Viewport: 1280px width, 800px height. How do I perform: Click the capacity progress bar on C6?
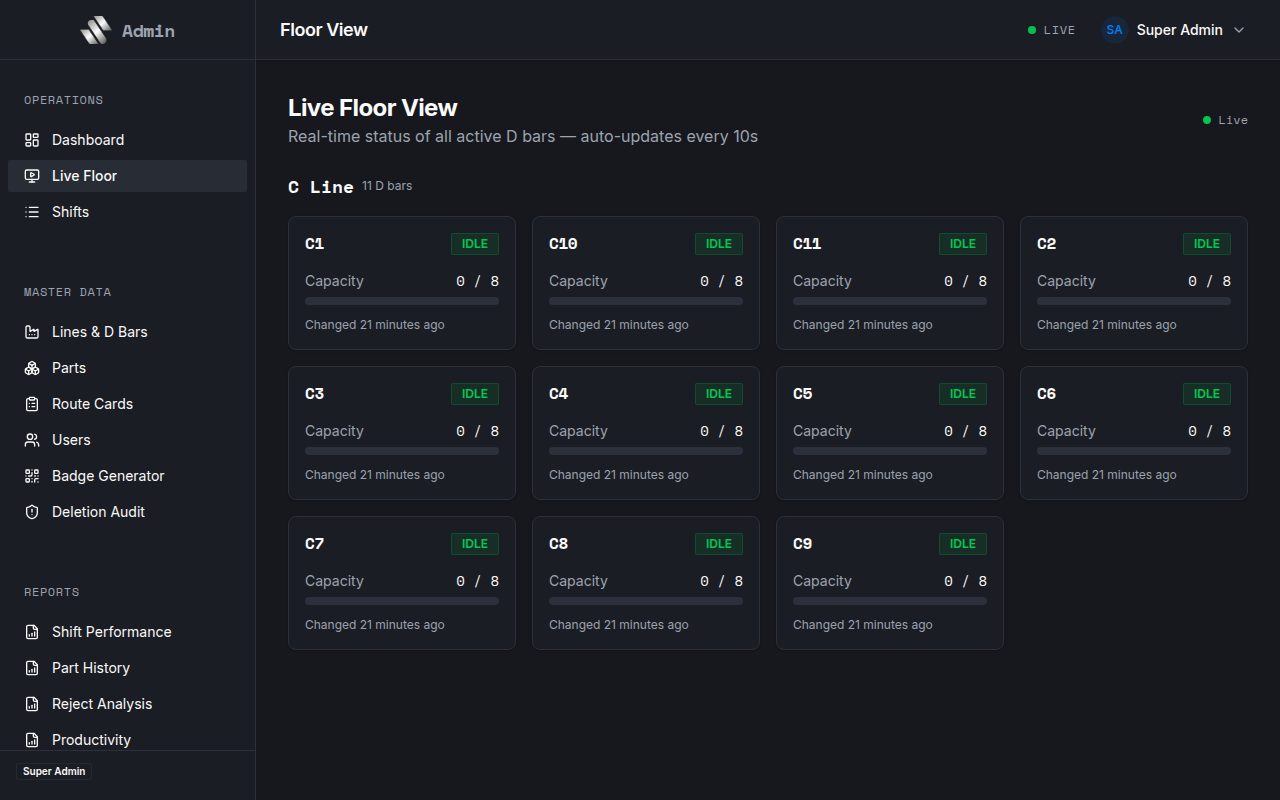click(x=1134, y=451)
